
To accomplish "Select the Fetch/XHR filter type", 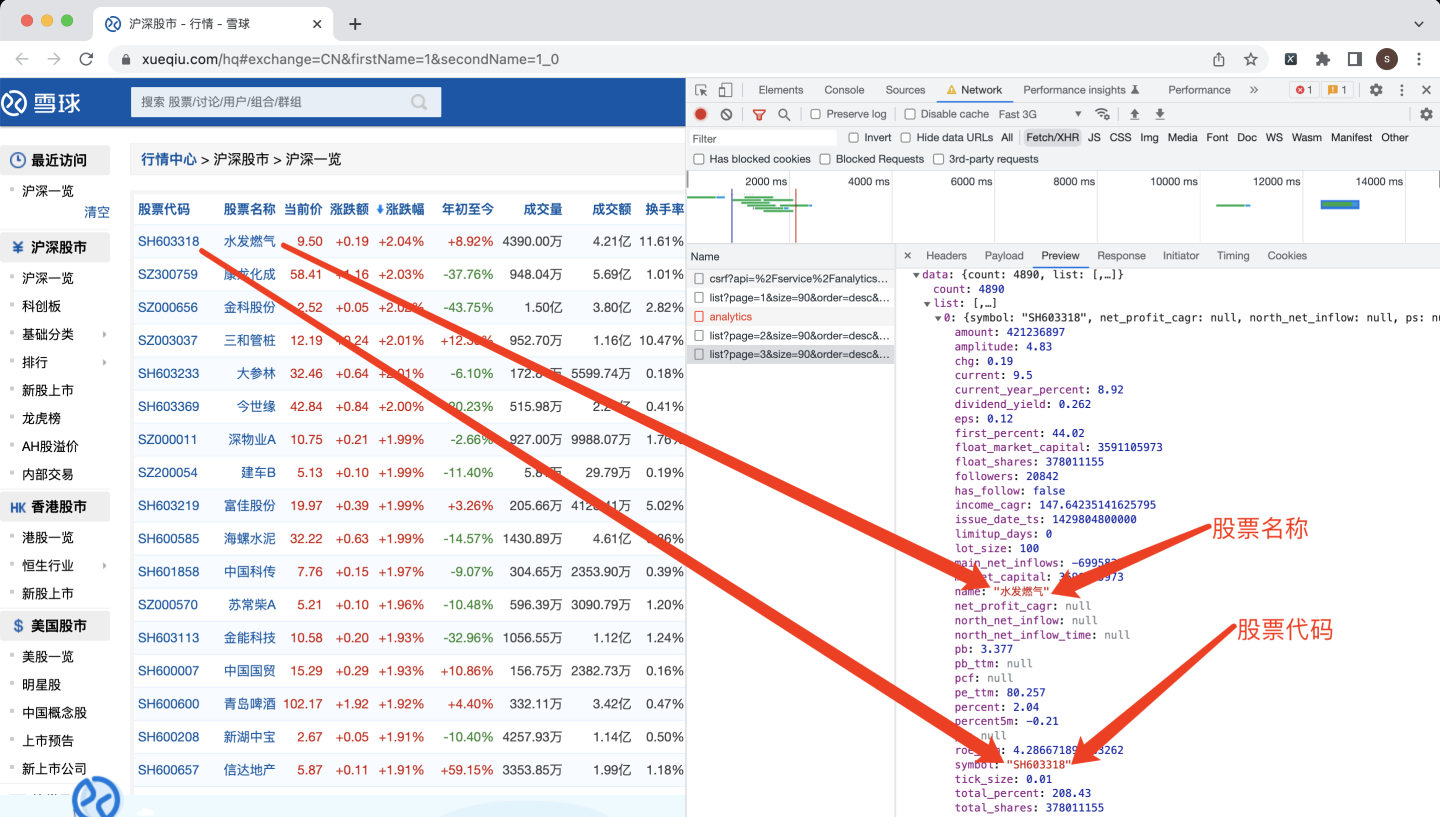I will point(1053,138).
